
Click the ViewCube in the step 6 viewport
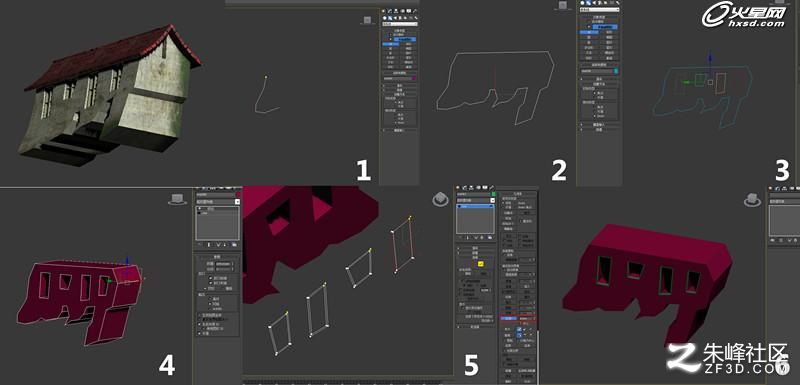(x=752, y=199)
